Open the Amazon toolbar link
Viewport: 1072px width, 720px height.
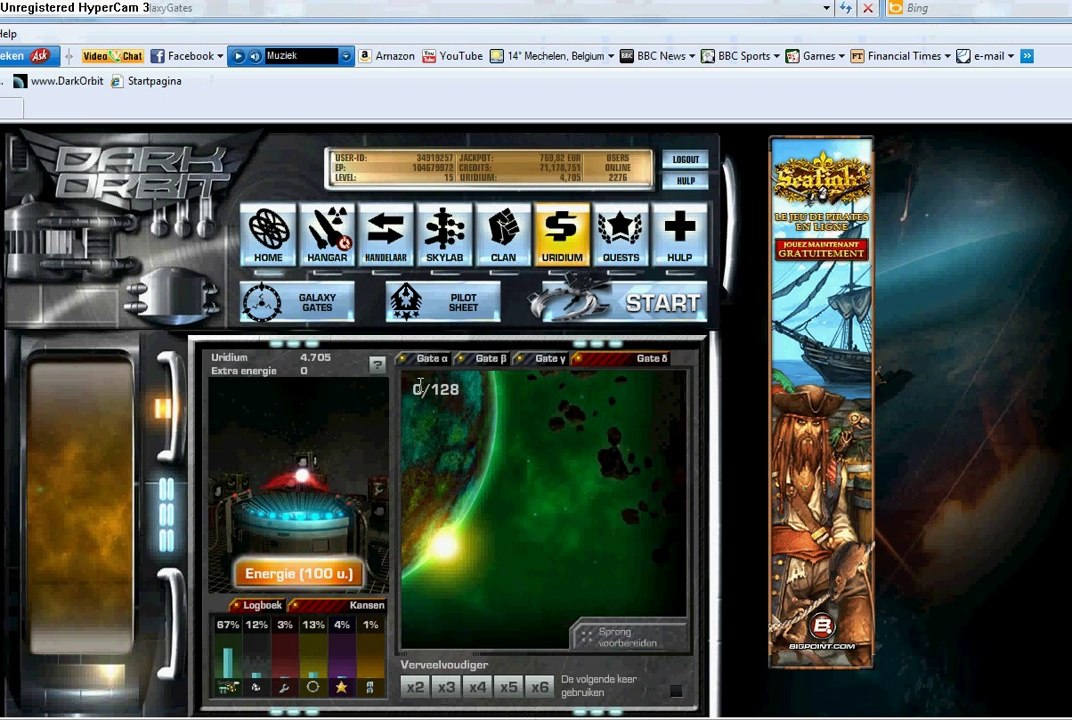tap(387, 56)
